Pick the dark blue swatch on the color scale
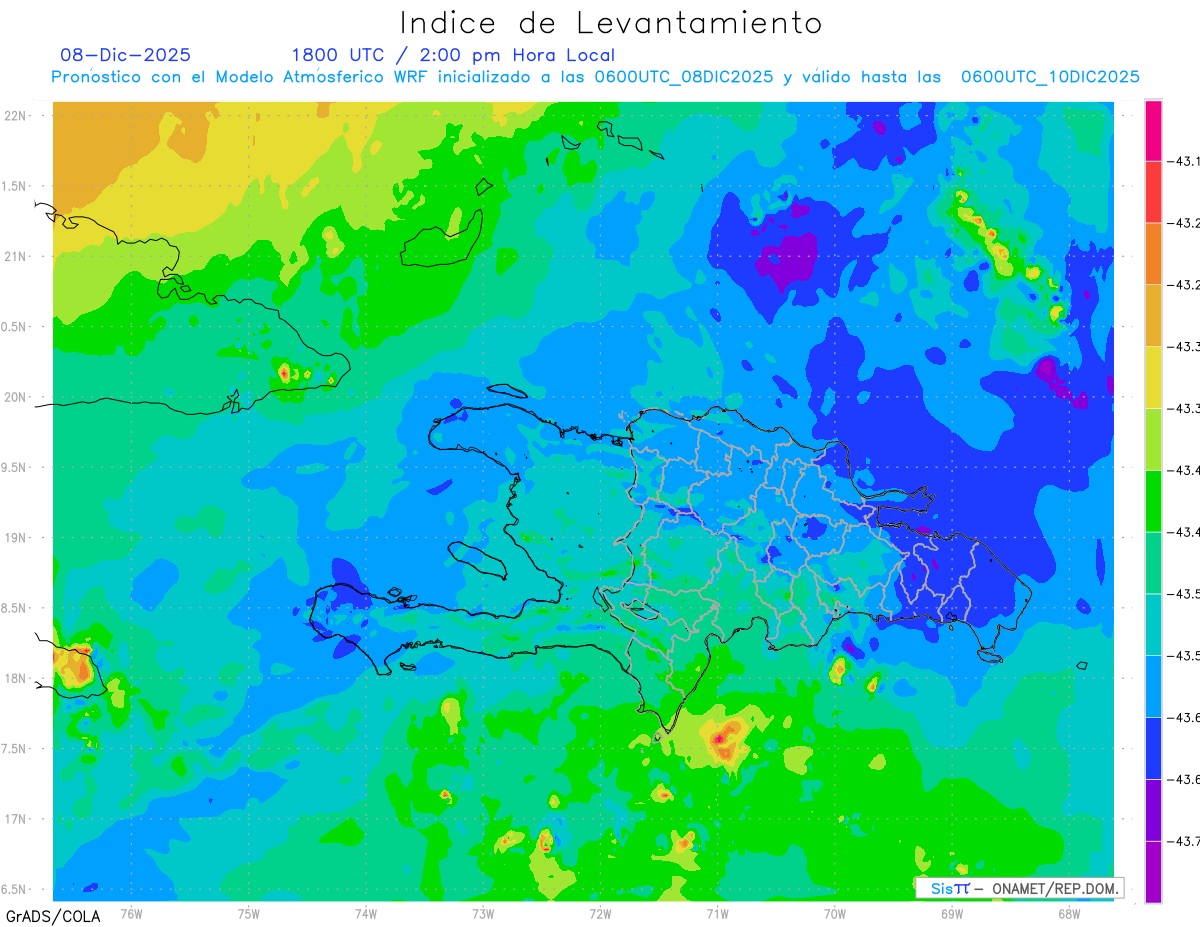Viewport: 1200px width, 927px height. coord(1153,748)
